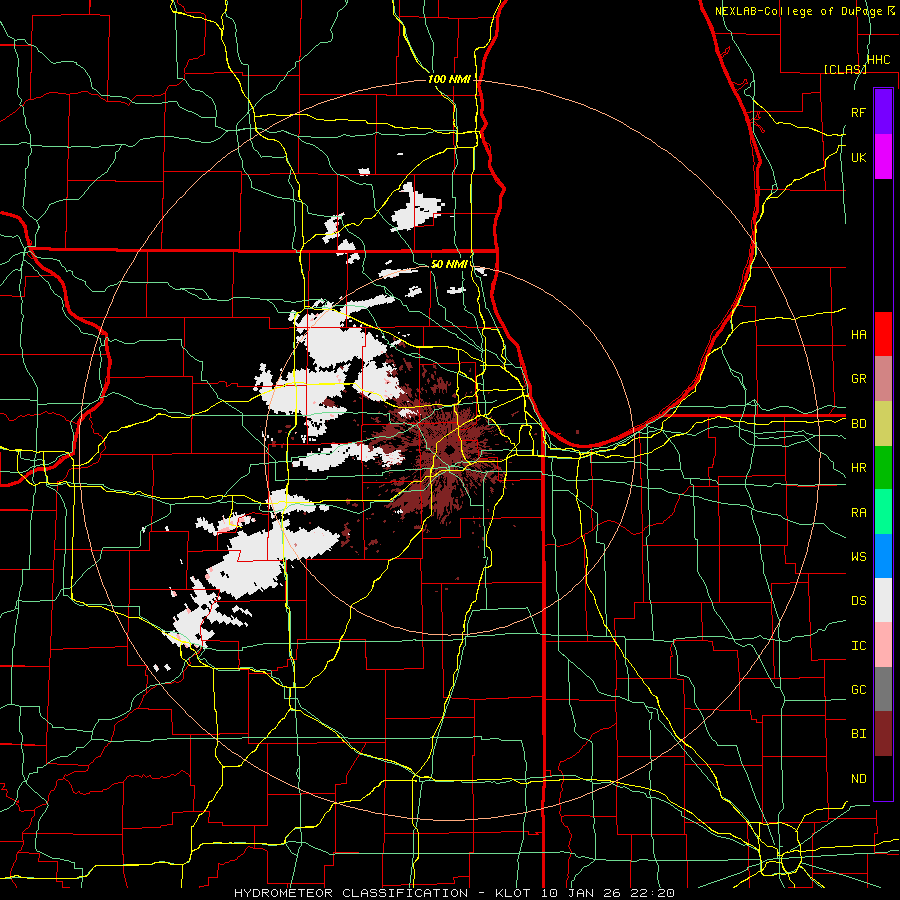Click the GR legend label

(x=859, y=379)
